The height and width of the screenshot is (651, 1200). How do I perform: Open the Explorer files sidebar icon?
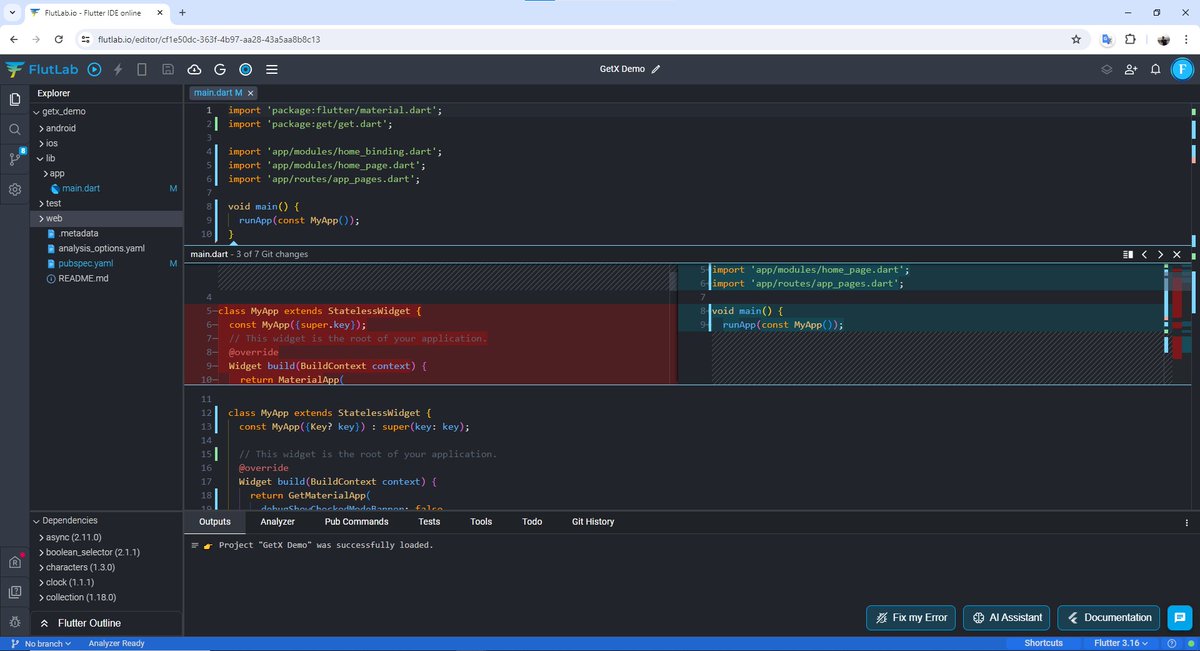coord(15,99)
